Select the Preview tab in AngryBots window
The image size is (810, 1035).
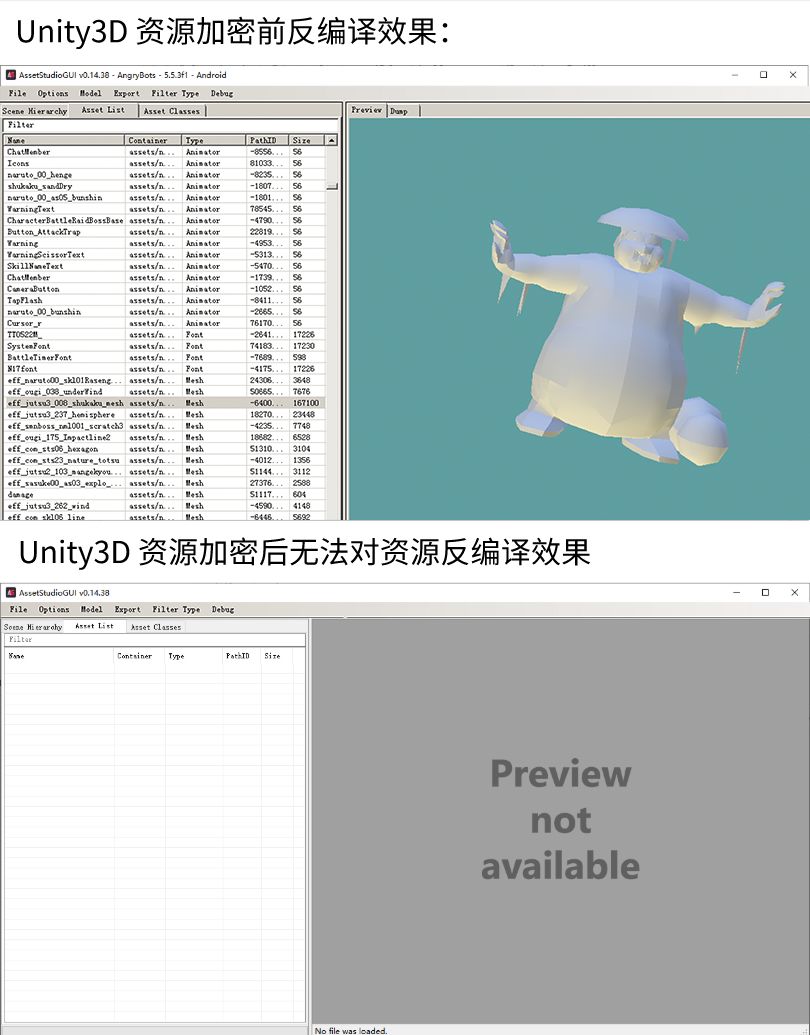pos(367,110)
